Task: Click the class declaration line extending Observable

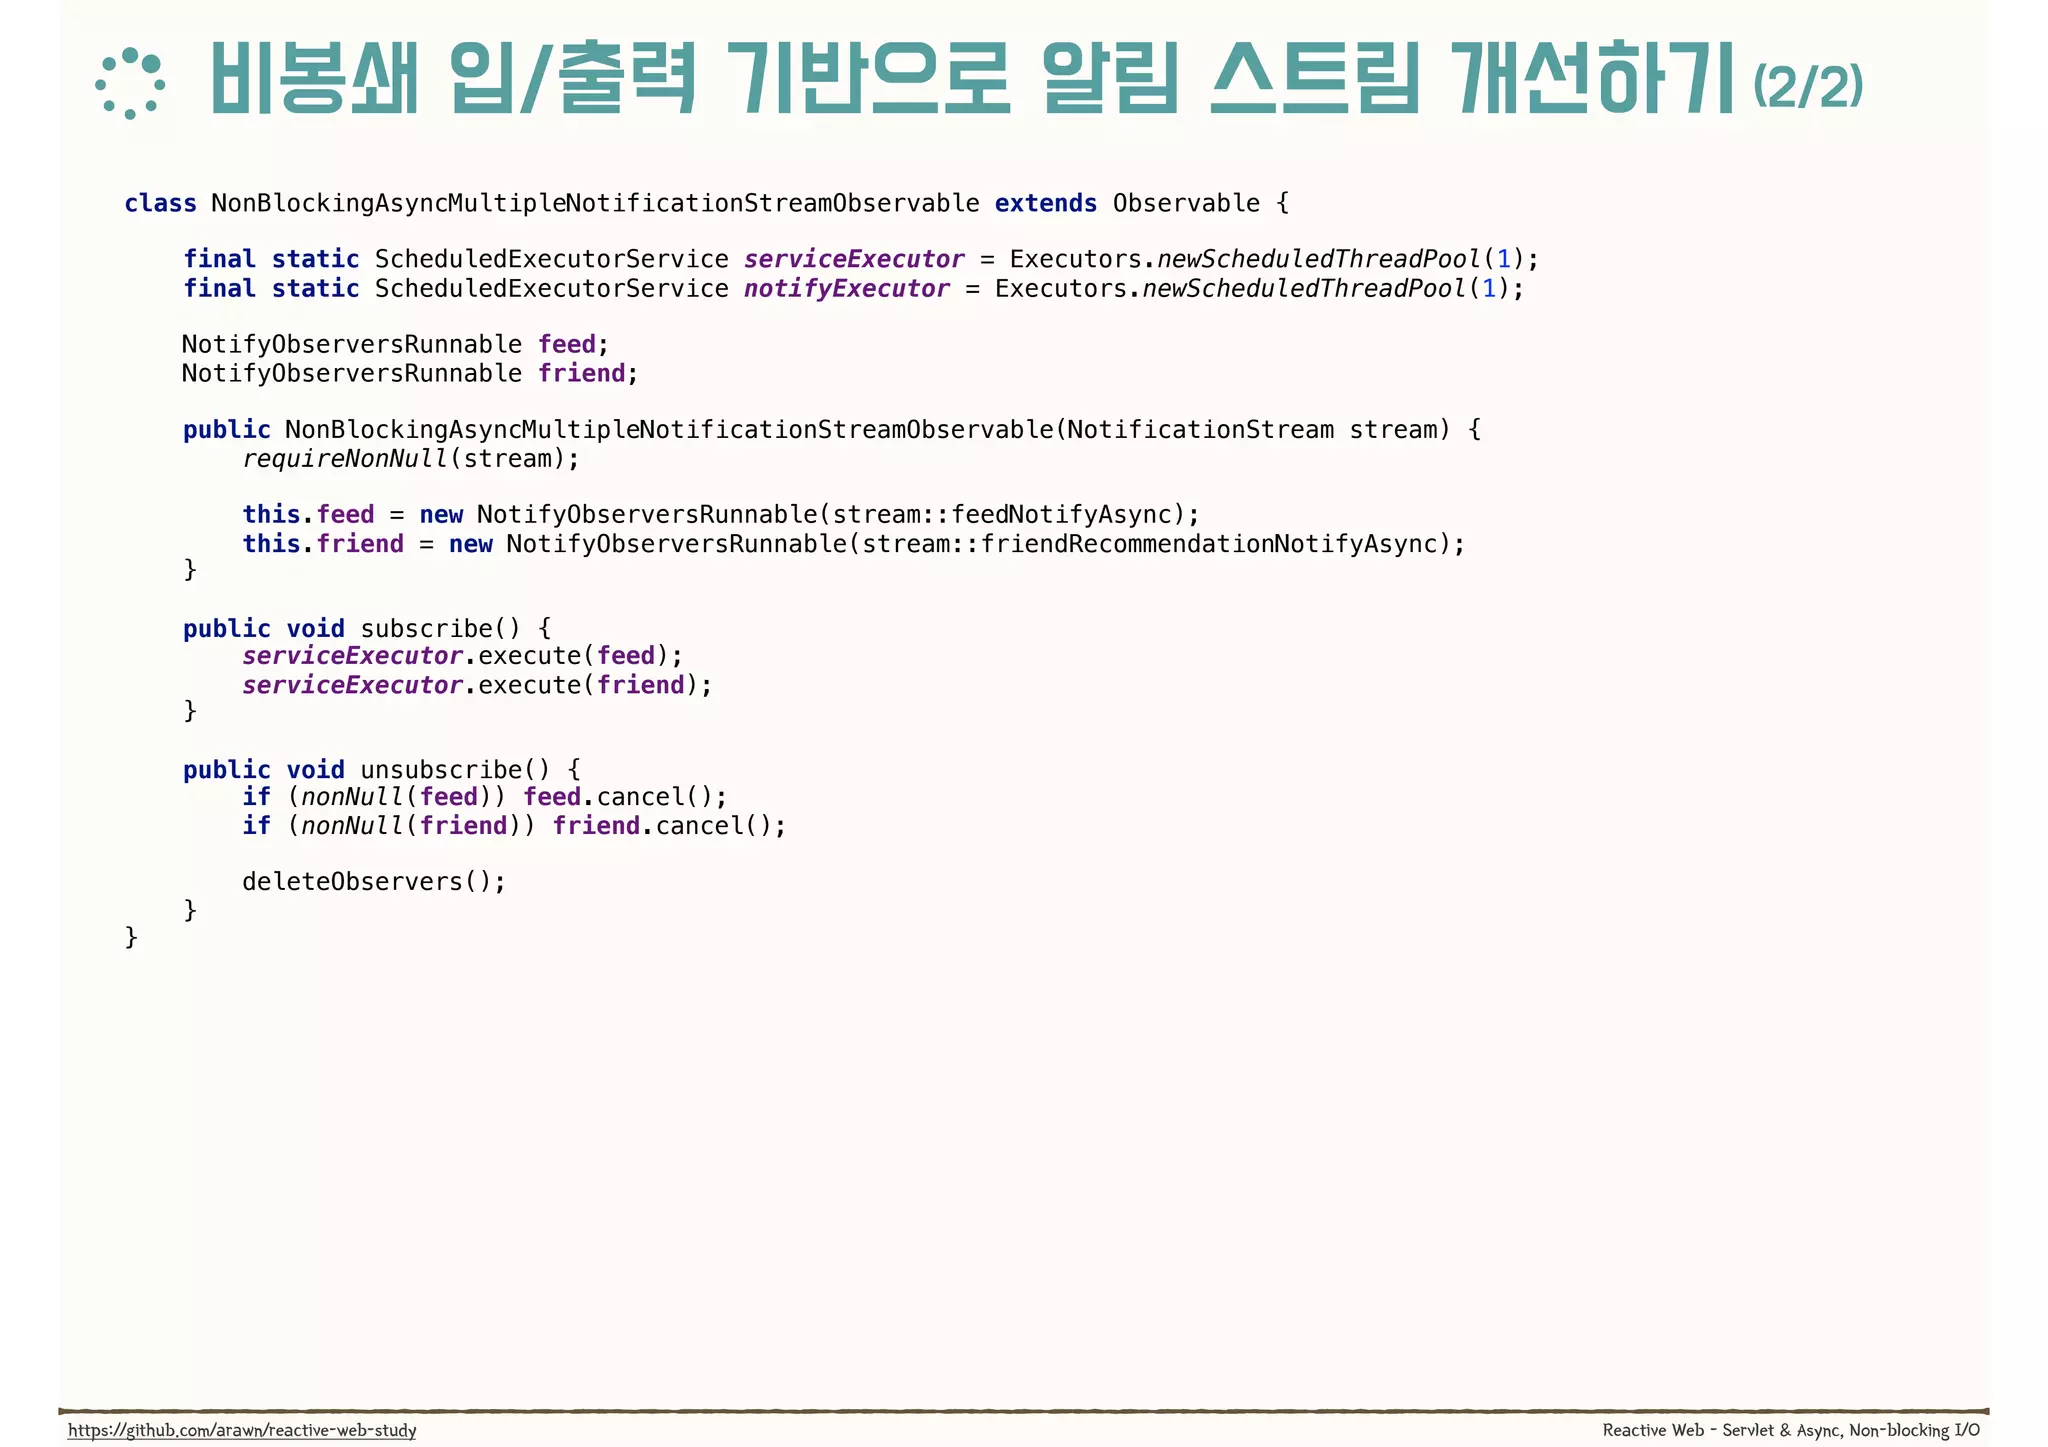Action: click(x=707, y=203)
